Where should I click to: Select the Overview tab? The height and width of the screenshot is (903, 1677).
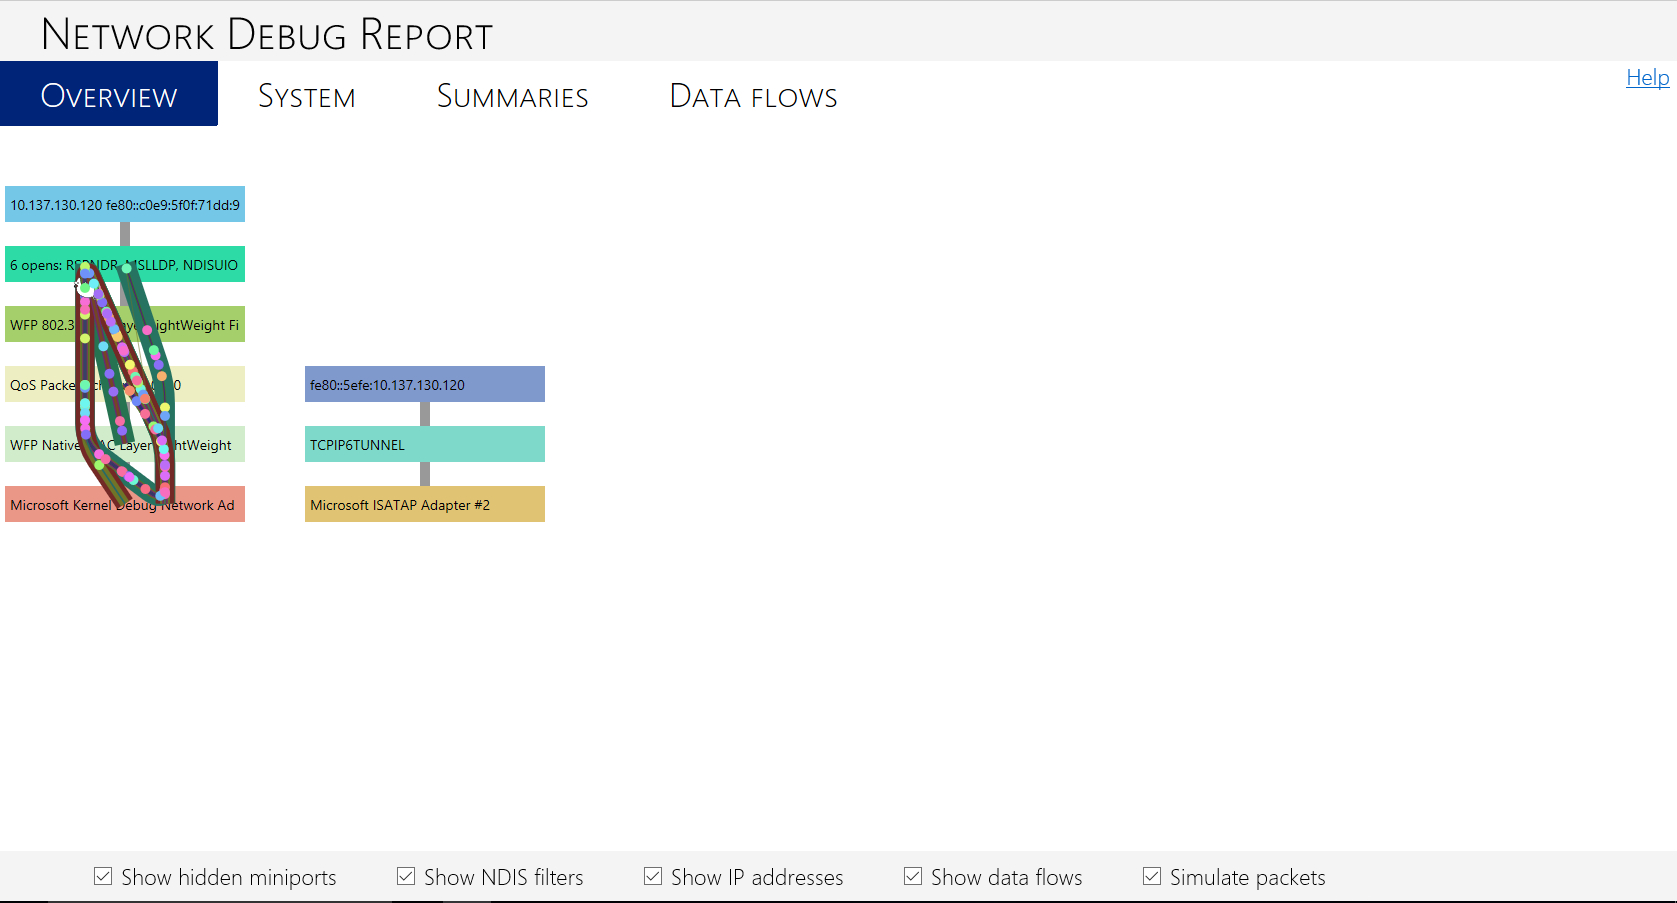pos(109,93)
